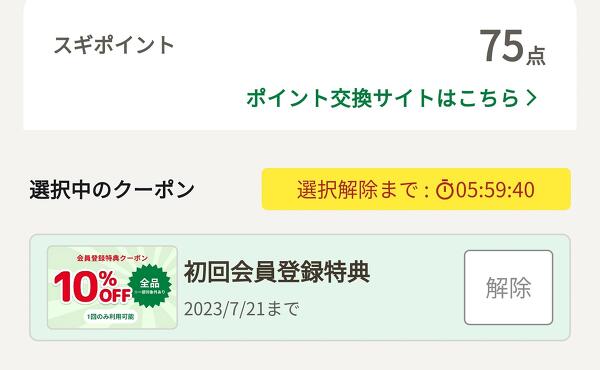Click the yellow 選択解除まで banner
Screen dimensions: 600x370
pyautogui.click(x=416, y=189)
